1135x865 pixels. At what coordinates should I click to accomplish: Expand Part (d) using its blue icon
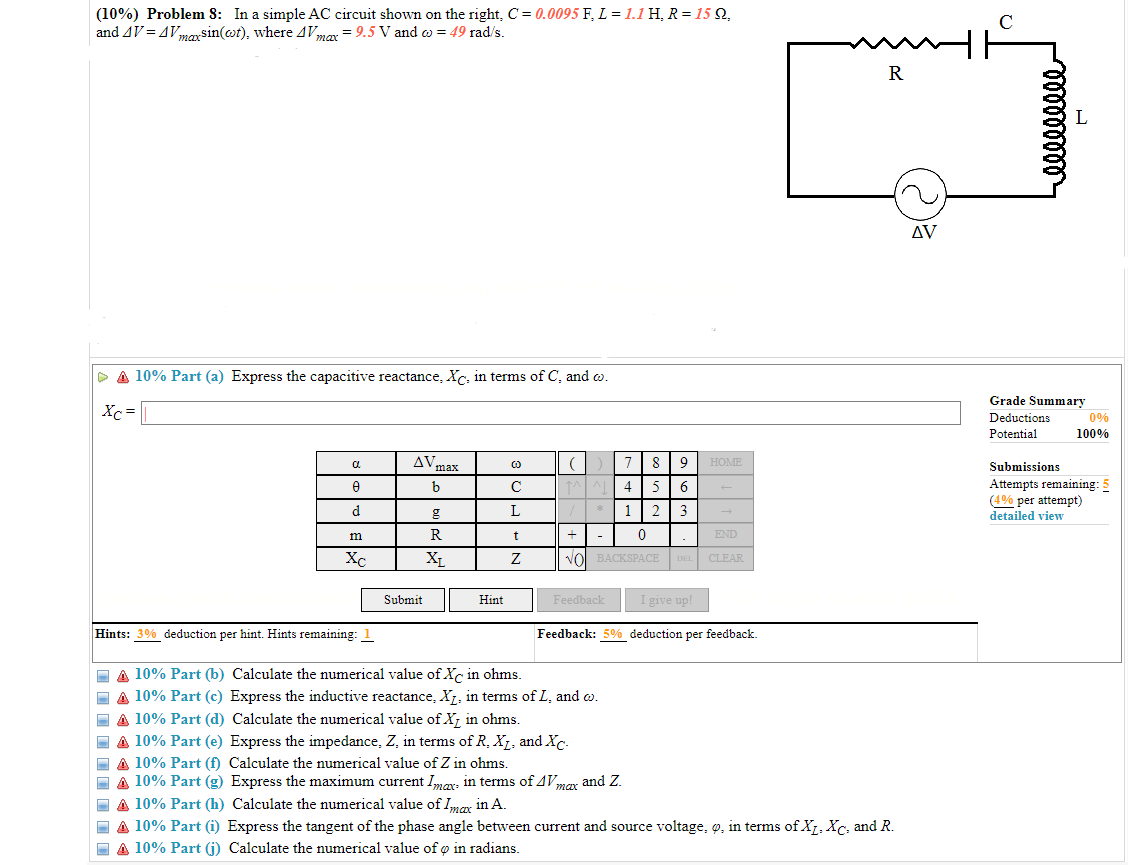tap(103, 720)
